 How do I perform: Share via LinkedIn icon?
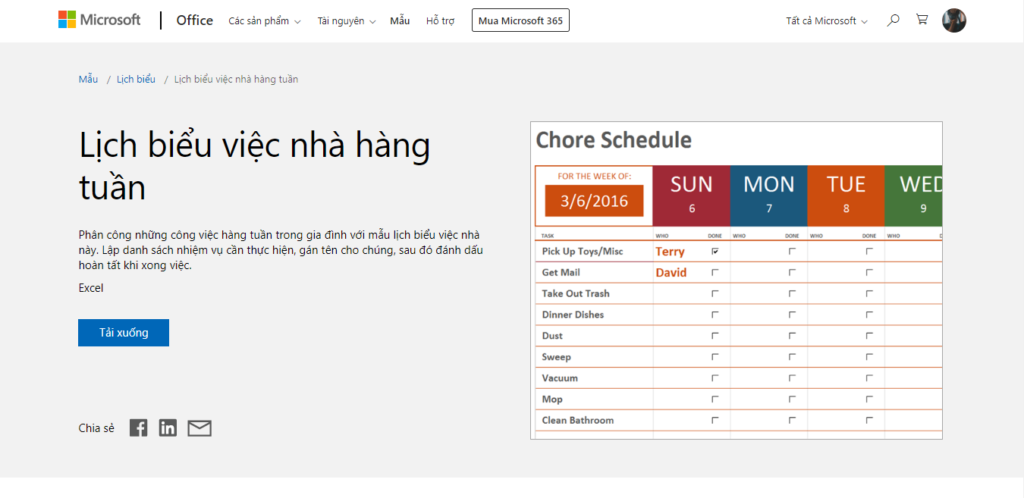pyautogui.click(x=168, y=428)
